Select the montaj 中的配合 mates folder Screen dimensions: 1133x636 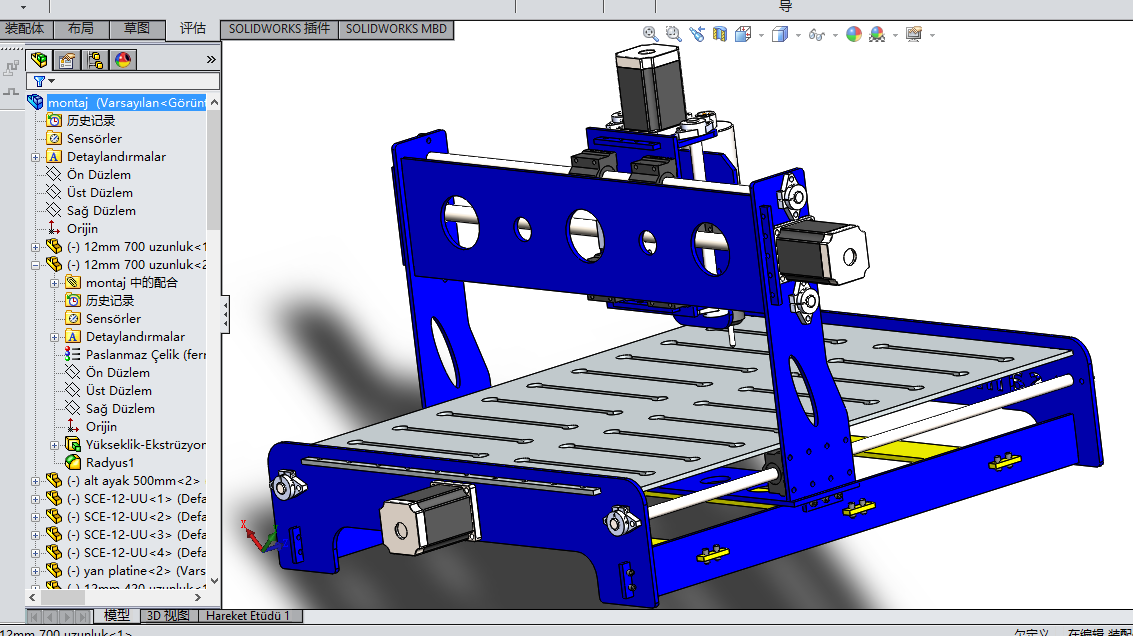pos(132,283)
